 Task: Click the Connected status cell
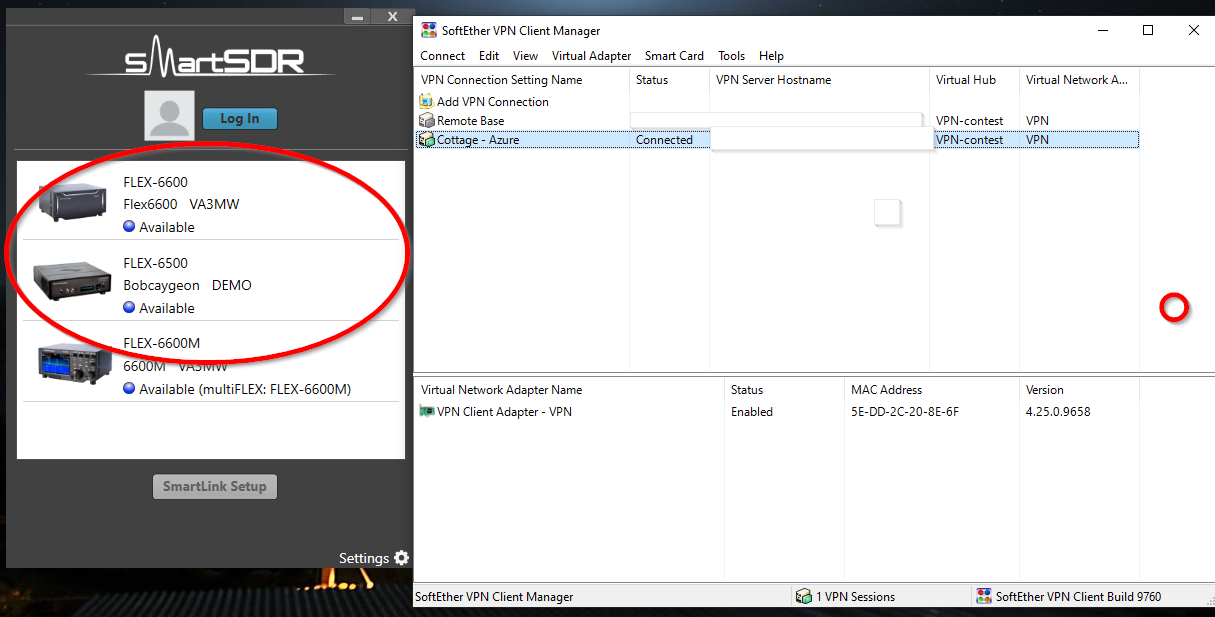click(x=664, y=140)
